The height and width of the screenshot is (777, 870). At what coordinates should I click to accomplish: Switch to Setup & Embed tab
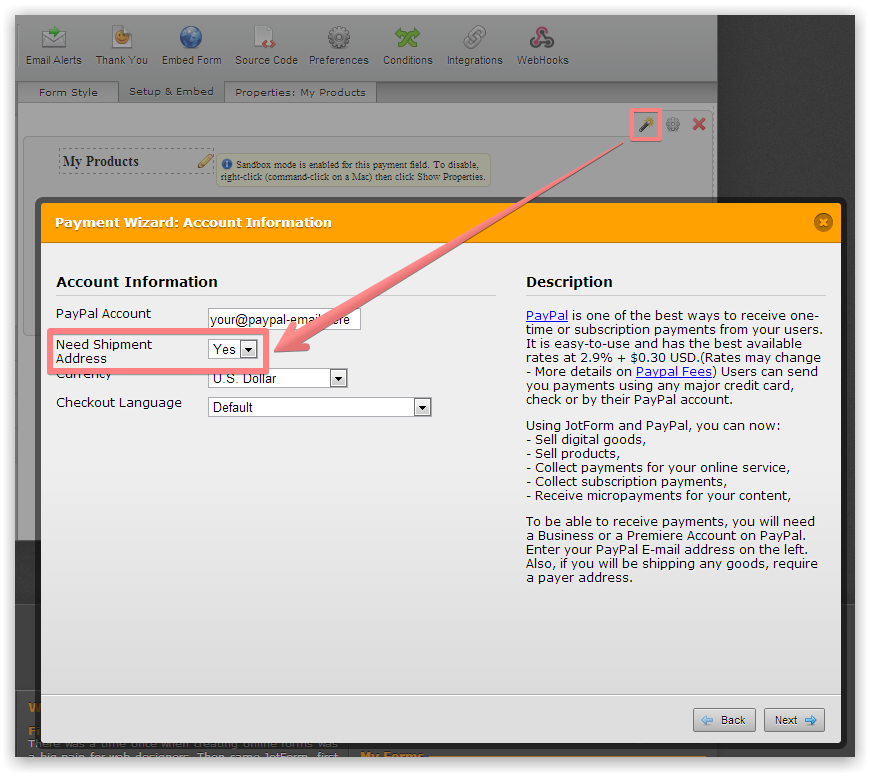click(171, 92)
